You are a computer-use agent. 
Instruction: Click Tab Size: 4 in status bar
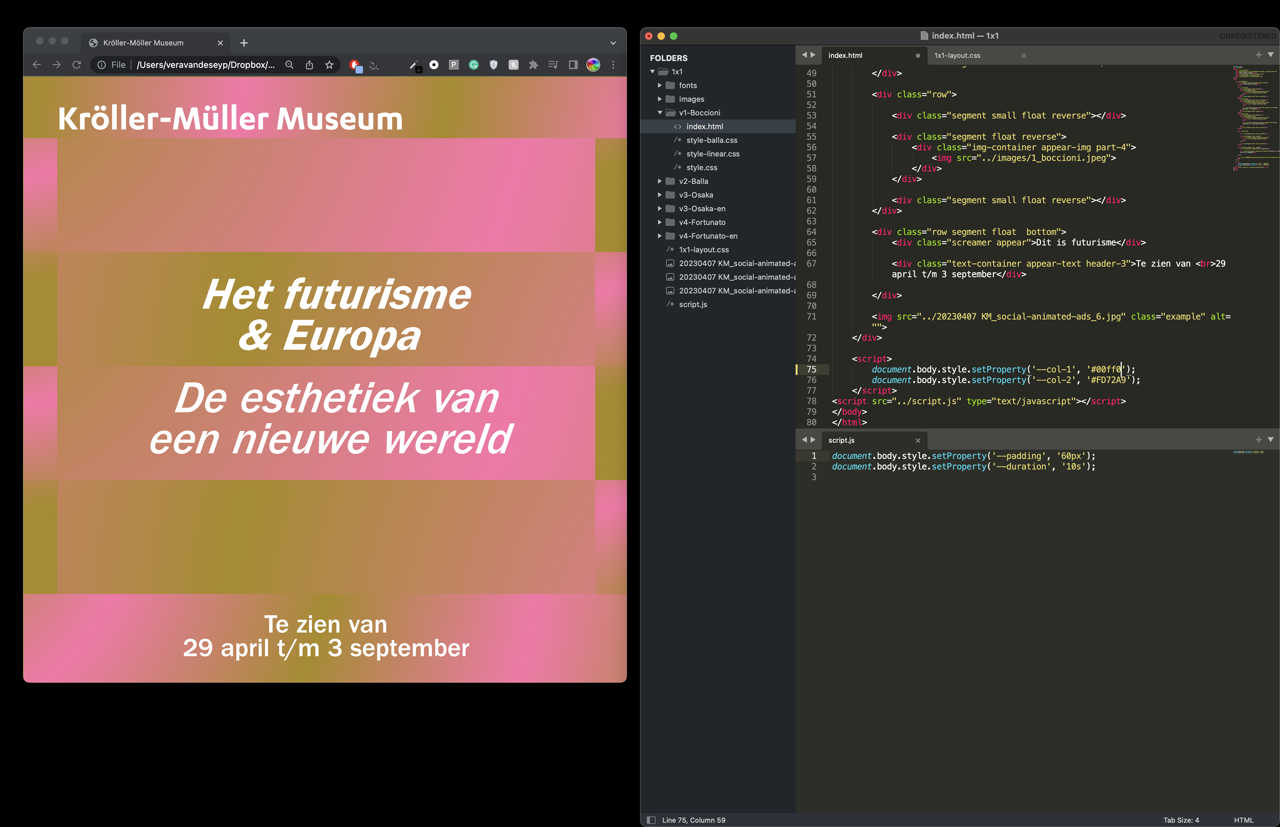pos(1180,820)
